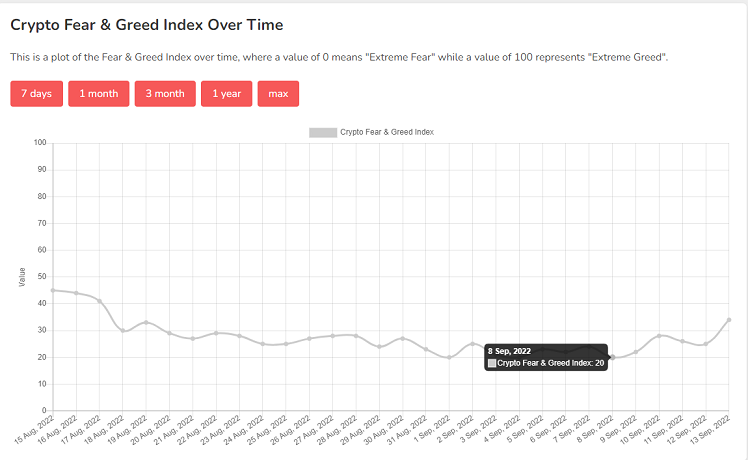
Task: Click the 12 Sep, 2022 data point
Action: (706, 344)
